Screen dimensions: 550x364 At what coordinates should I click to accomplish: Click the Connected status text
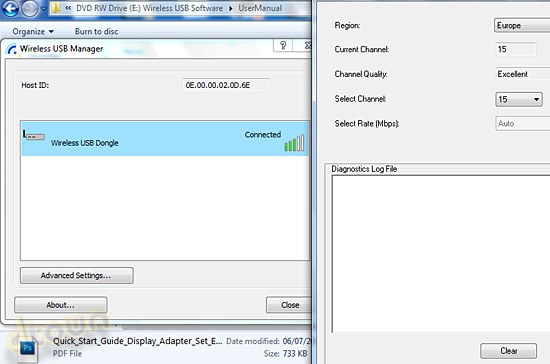pos(263,135)
